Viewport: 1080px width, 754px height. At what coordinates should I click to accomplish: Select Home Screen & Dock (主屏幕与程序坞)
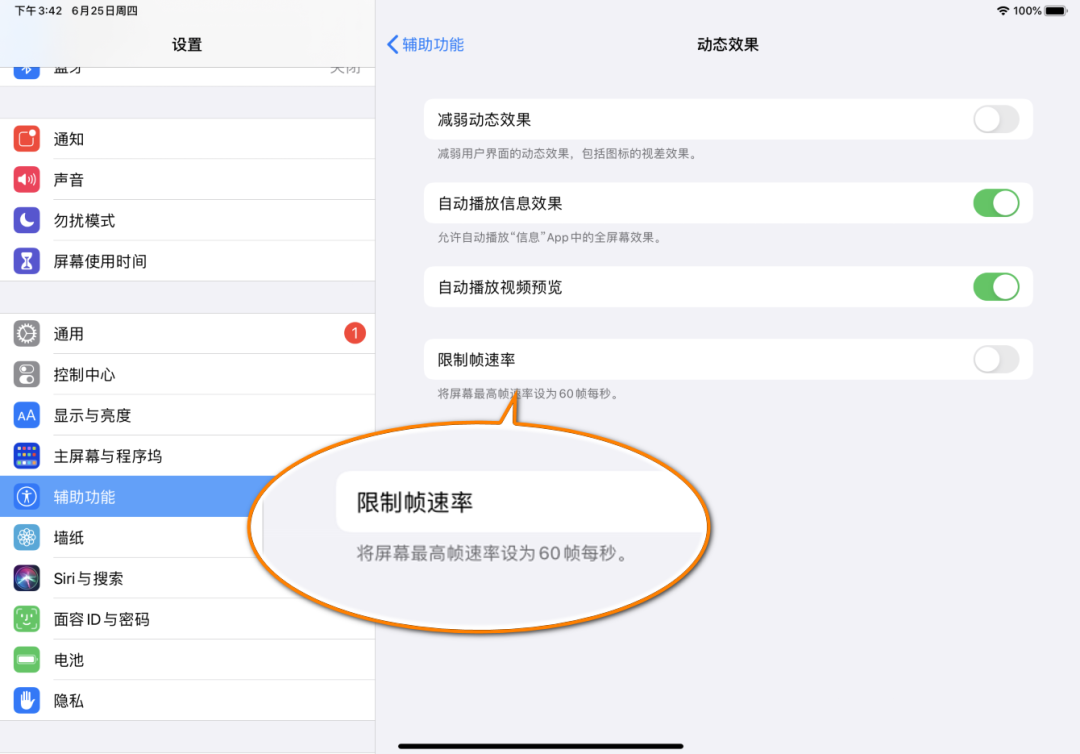(x=27, y=456)
